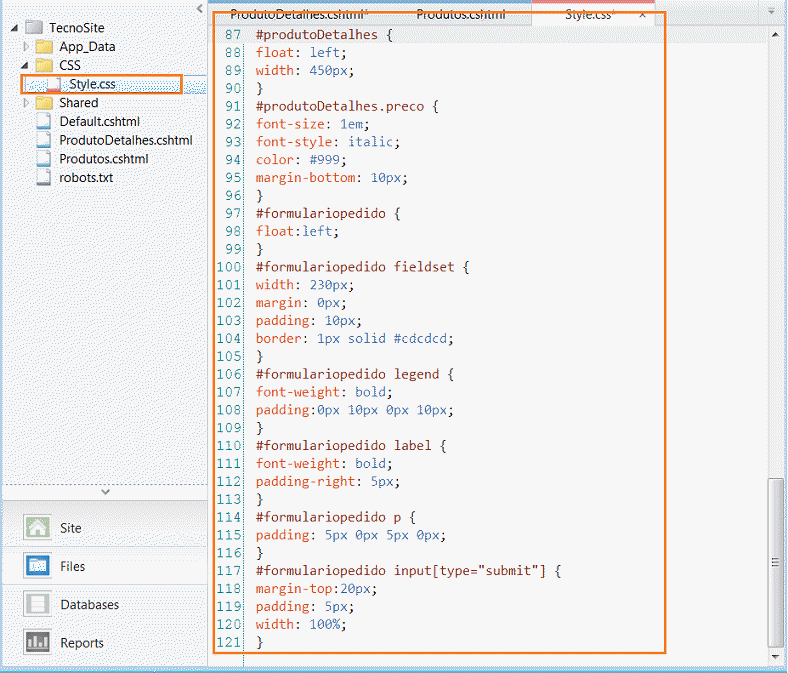Click the Style.css file icon
The image size is (788, 673).
pyautogui.click(x=54, y=84)
